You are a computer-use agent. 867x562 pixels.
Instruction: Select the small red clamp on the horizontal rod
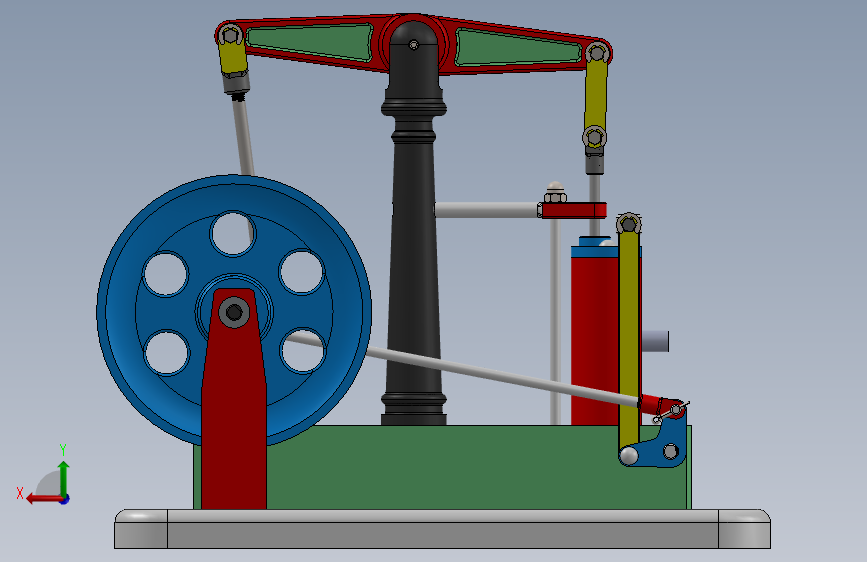[573, 210]
